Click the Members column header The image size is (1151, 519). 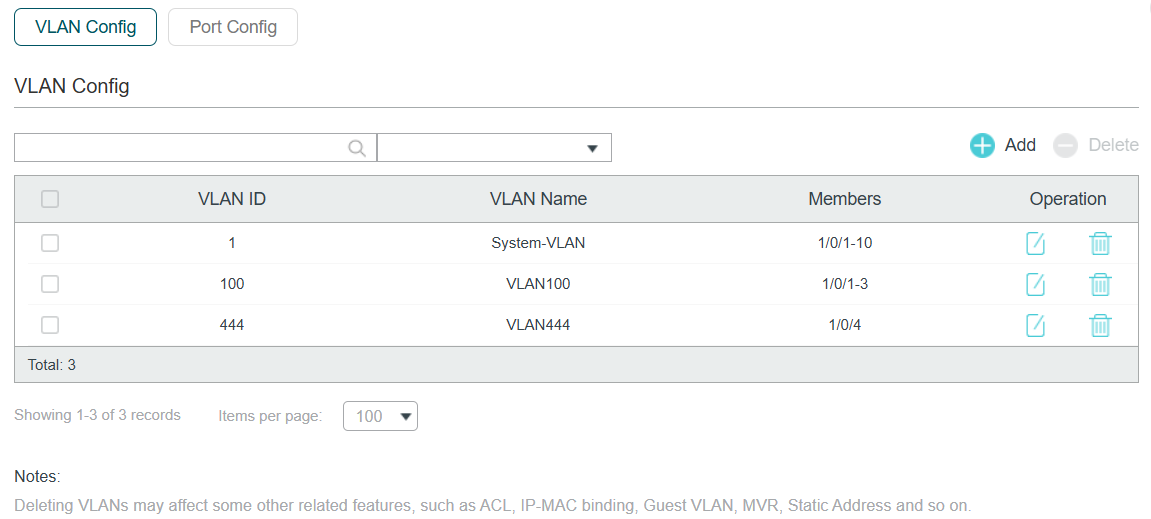[844, 199]
